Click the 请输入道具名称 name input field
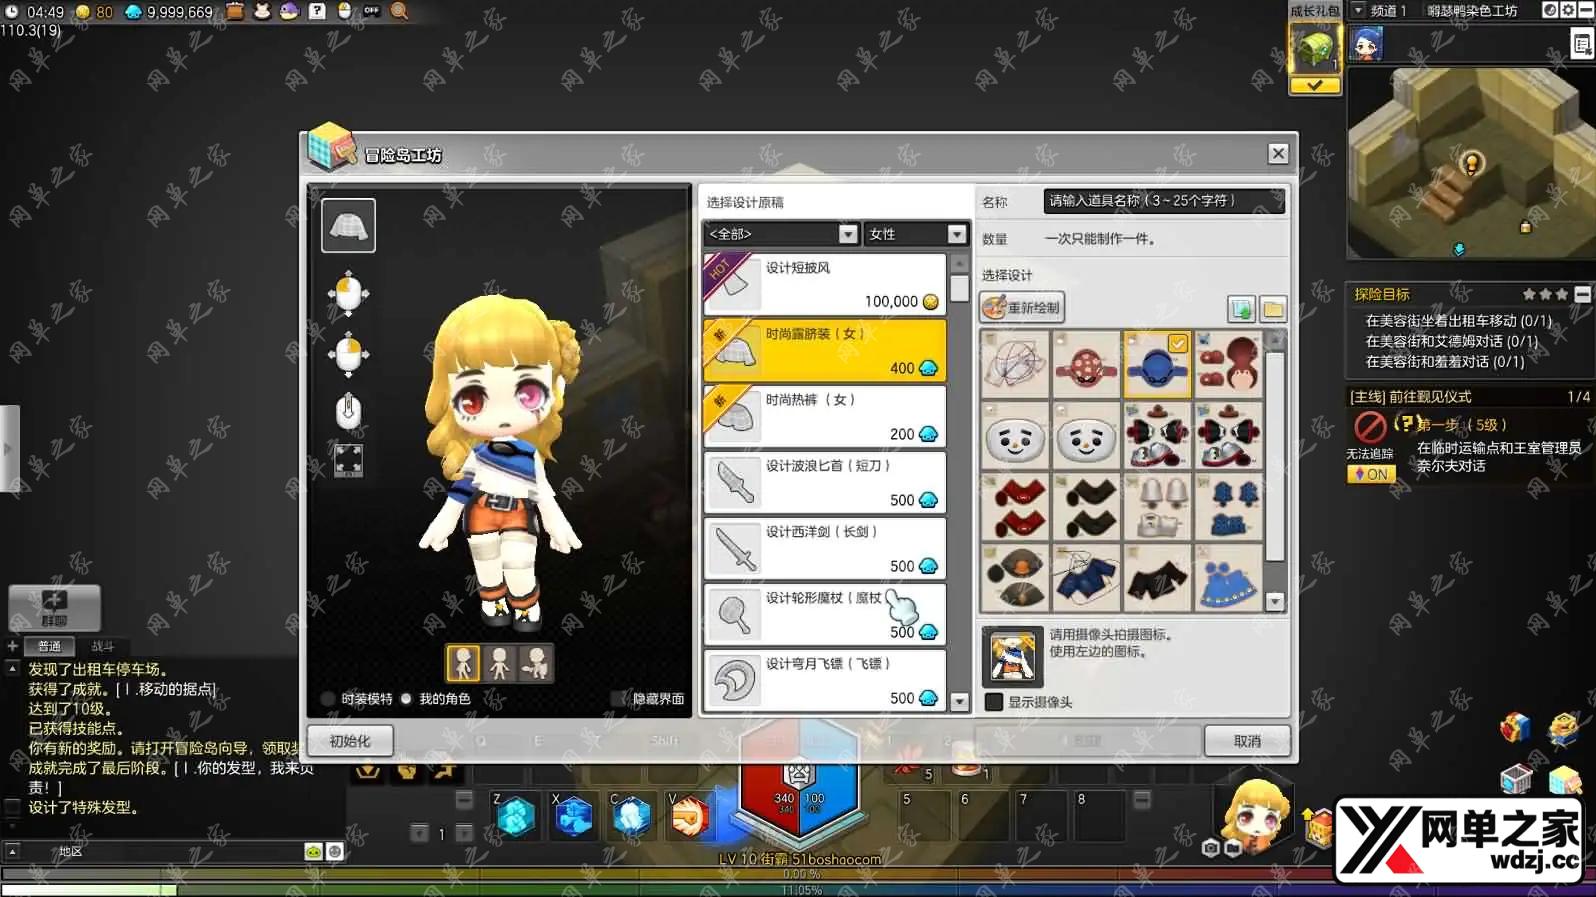Image resolution: width=1596 pixels, height=897 pixels. click(x=1163, y=201)
